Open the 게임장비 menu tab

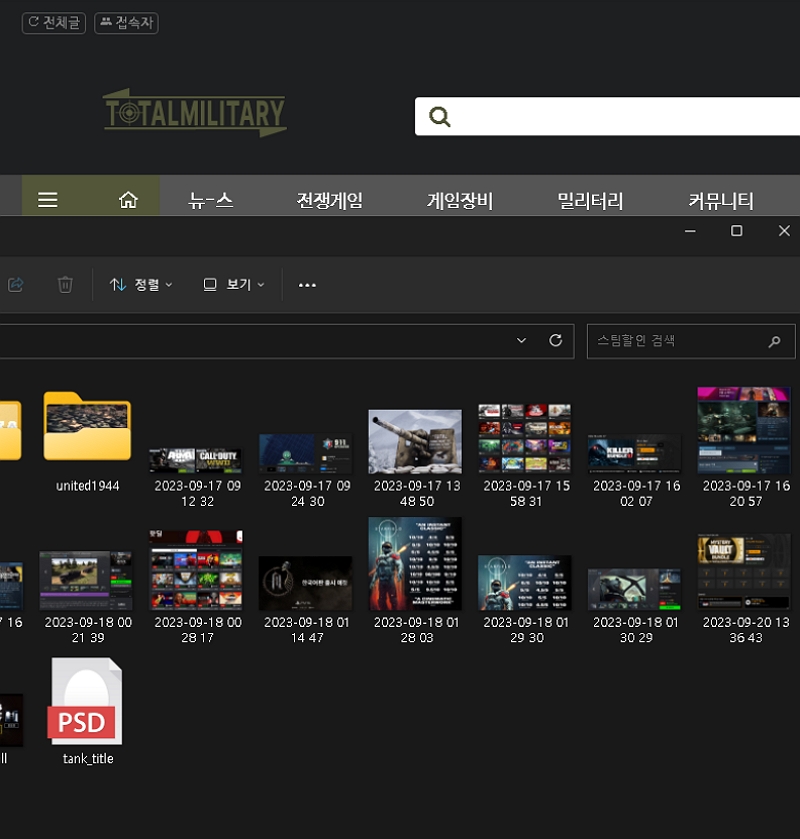pos(460,201)
